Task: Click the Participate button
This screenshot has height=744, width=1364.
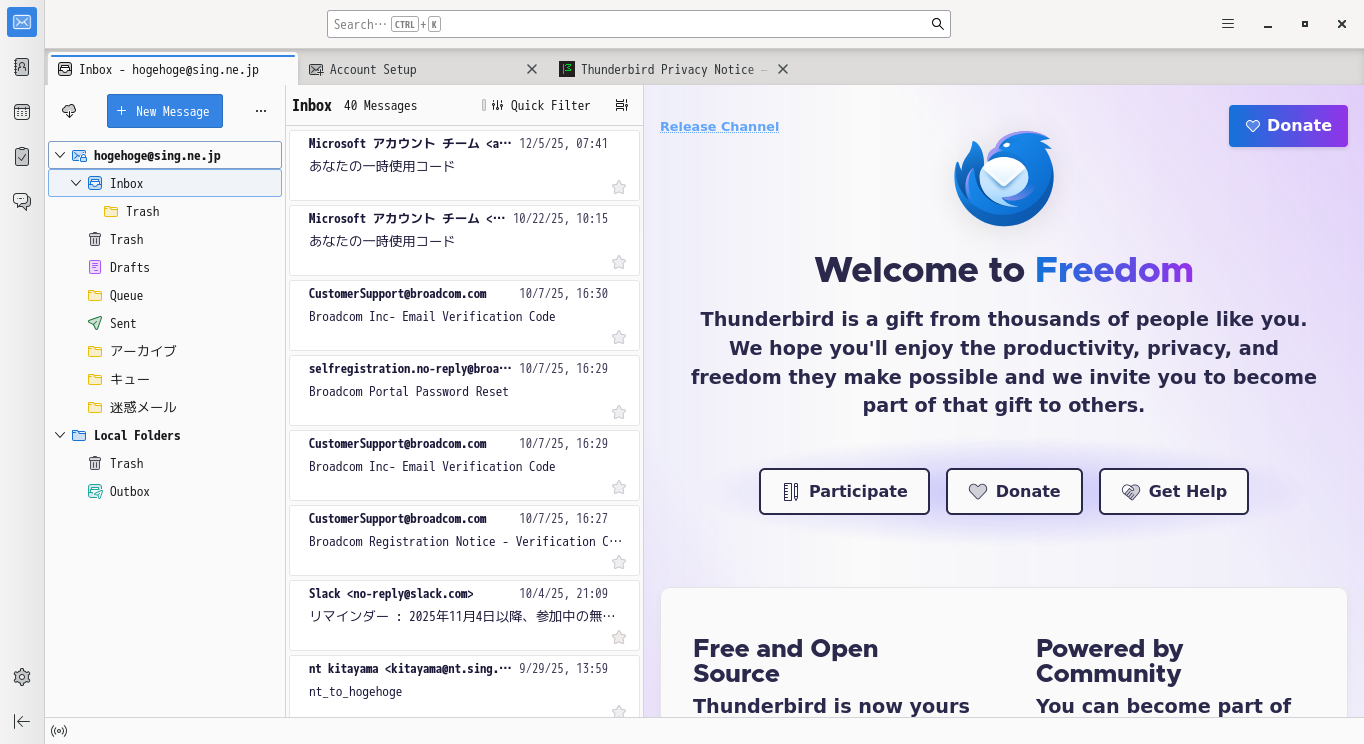Action: 844,491
